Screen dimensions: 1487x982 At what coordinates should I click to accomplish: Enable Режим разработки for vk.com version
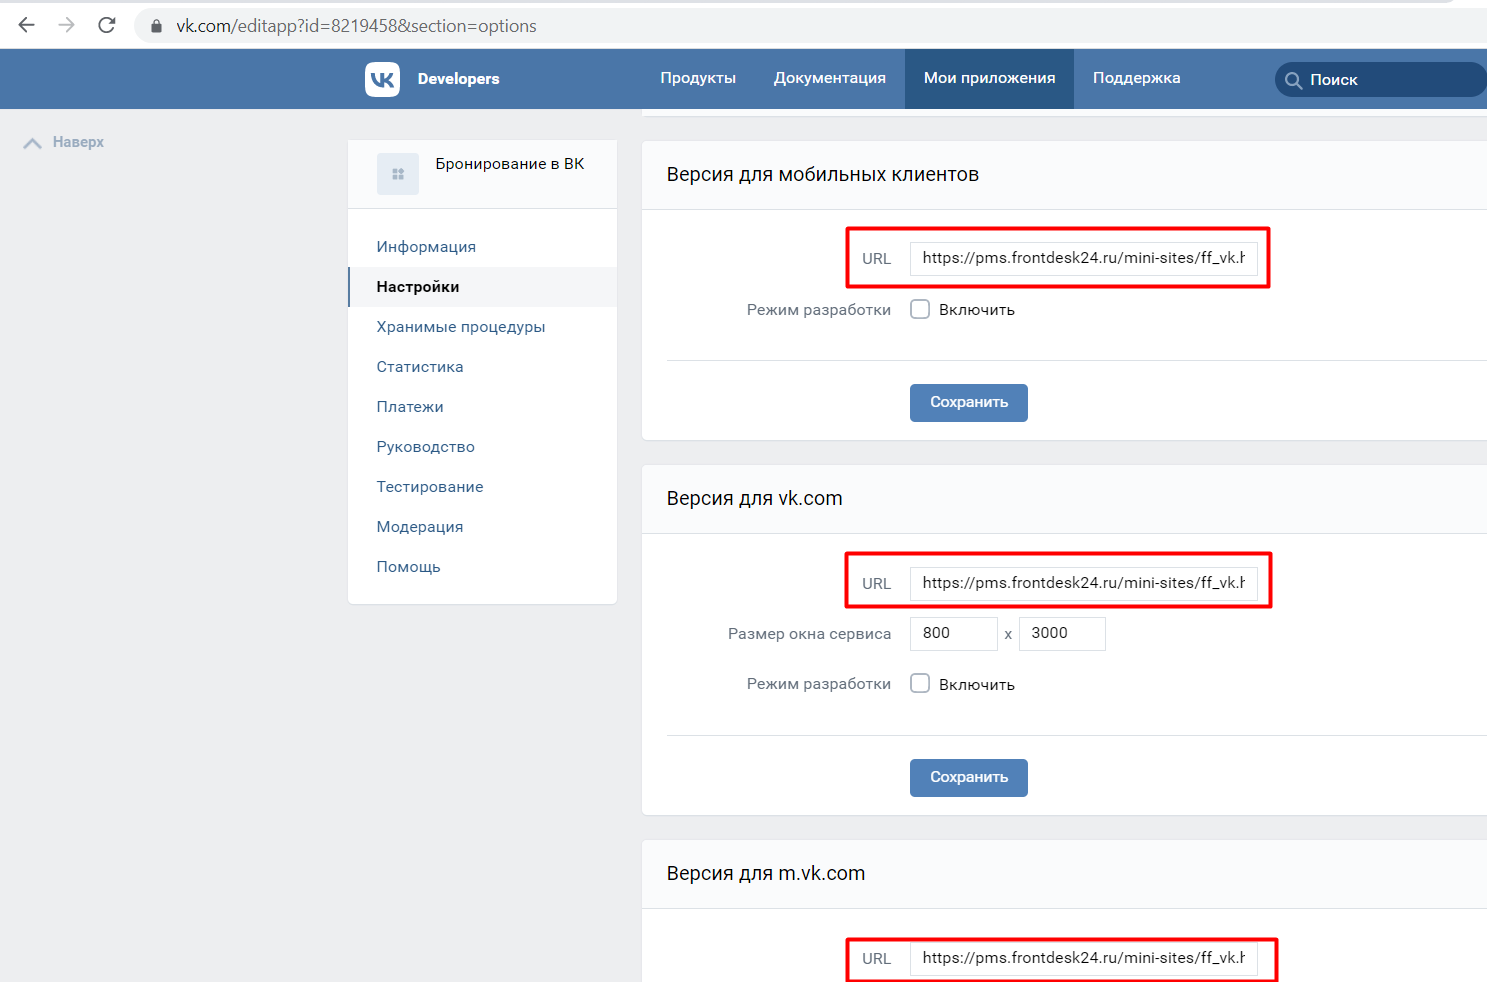click(920, 683)
